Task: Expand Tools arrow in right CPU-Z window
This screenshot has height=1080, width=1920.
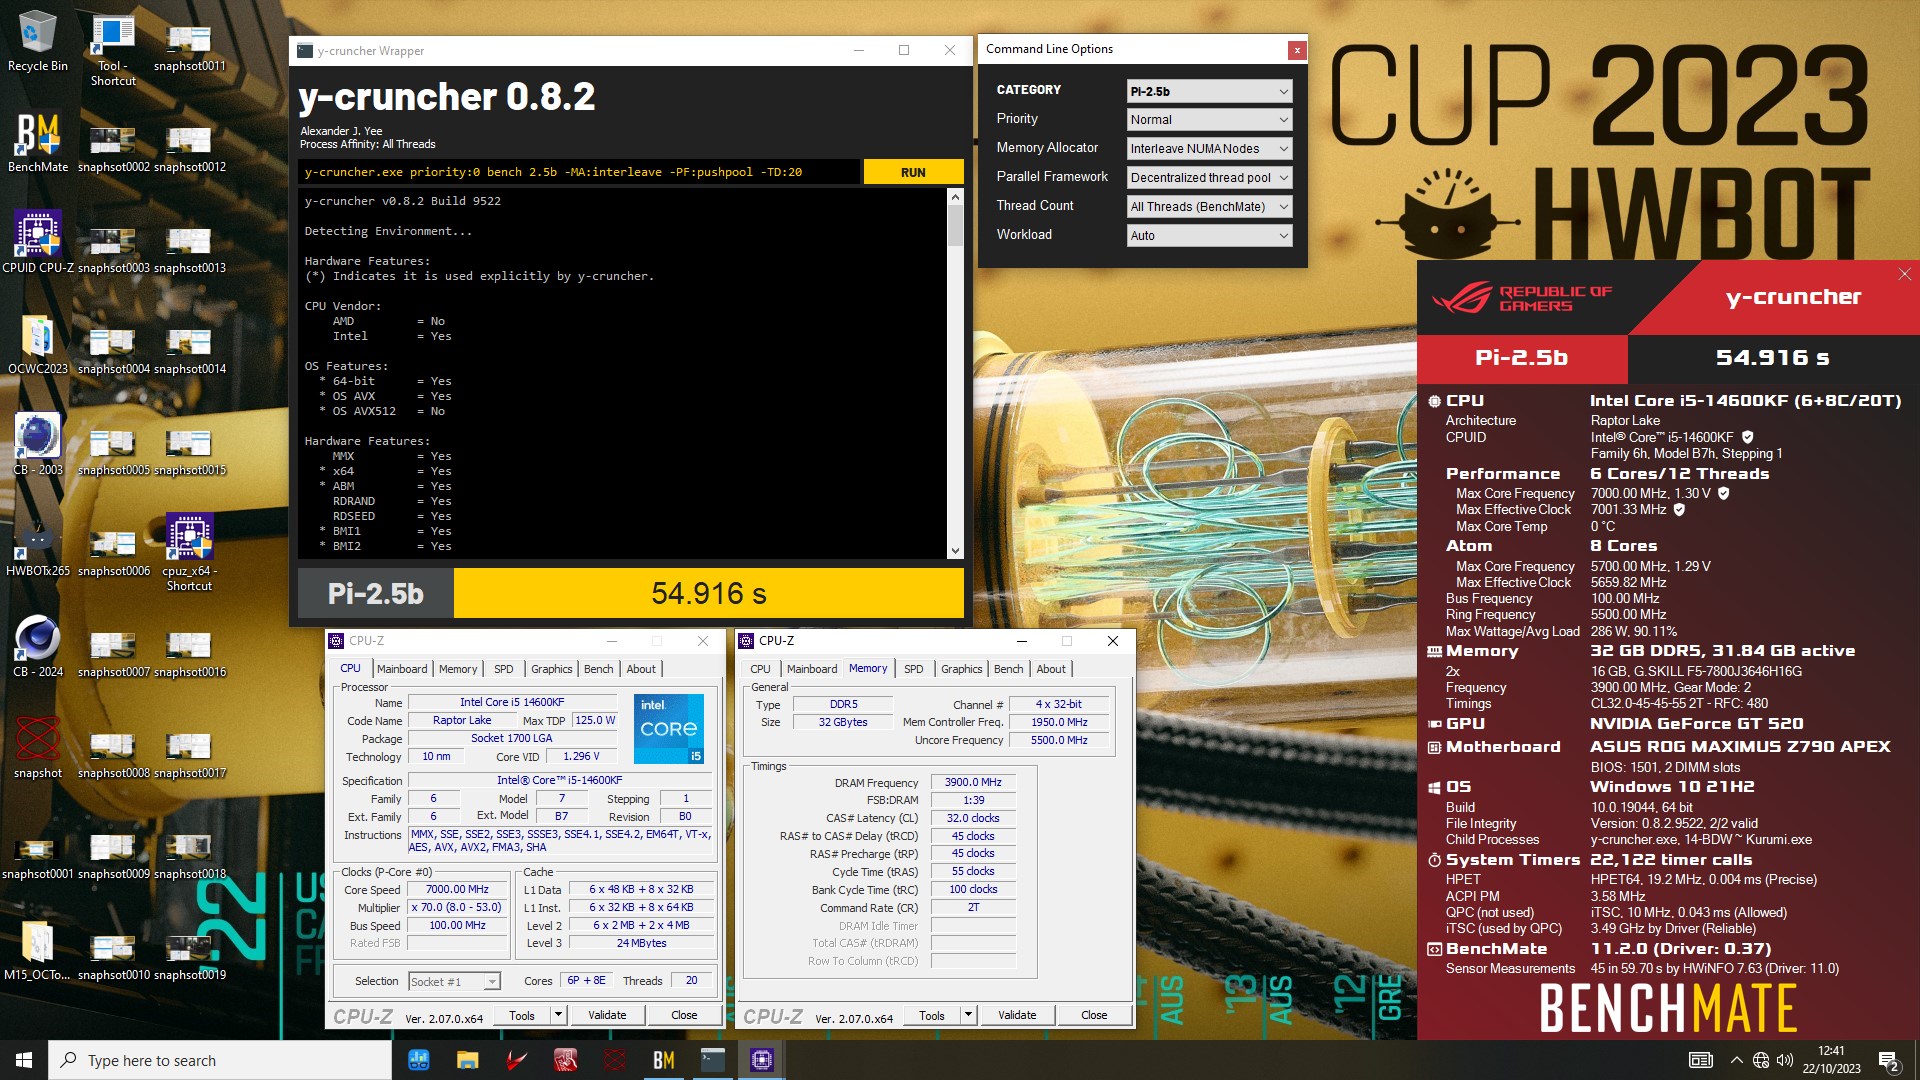Action: click(x=968, y=1015)
